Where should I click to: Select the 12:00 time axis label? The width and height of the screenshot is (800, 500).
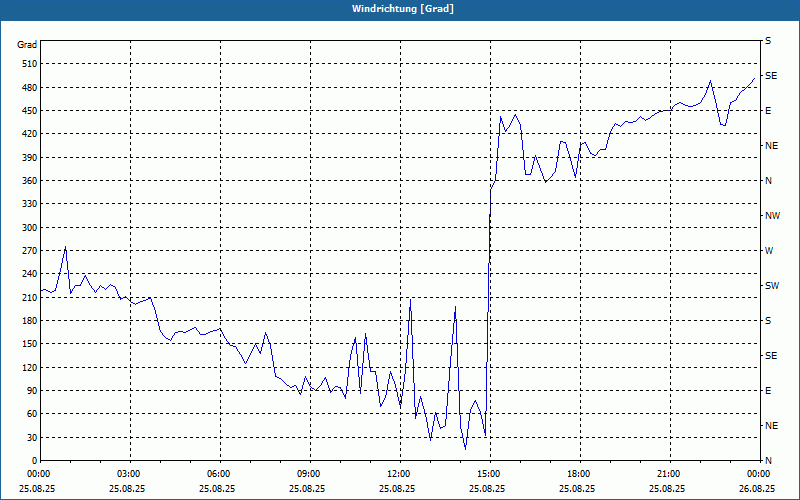(397, 474)
